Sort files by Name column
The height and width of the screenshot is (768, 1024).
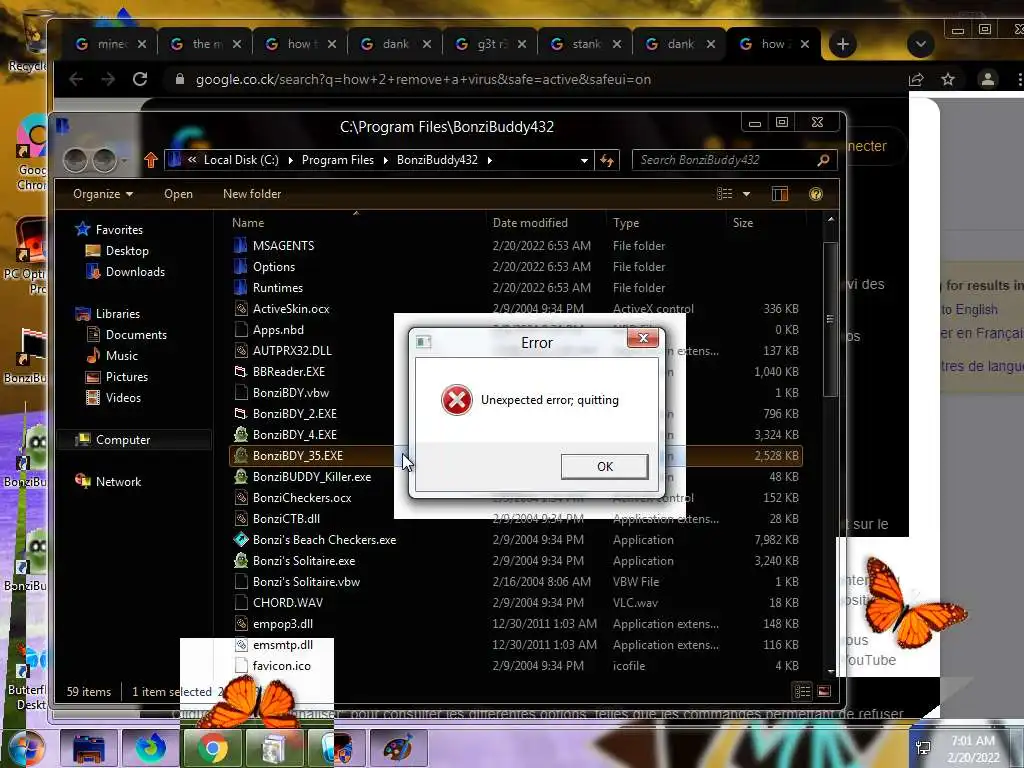click(248, 223)
